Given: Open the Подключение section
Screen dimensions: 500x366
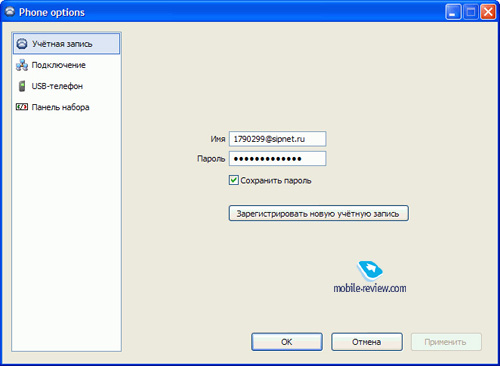Looking at the screenshot, I should pyautogui.click(x=66, y=65).
